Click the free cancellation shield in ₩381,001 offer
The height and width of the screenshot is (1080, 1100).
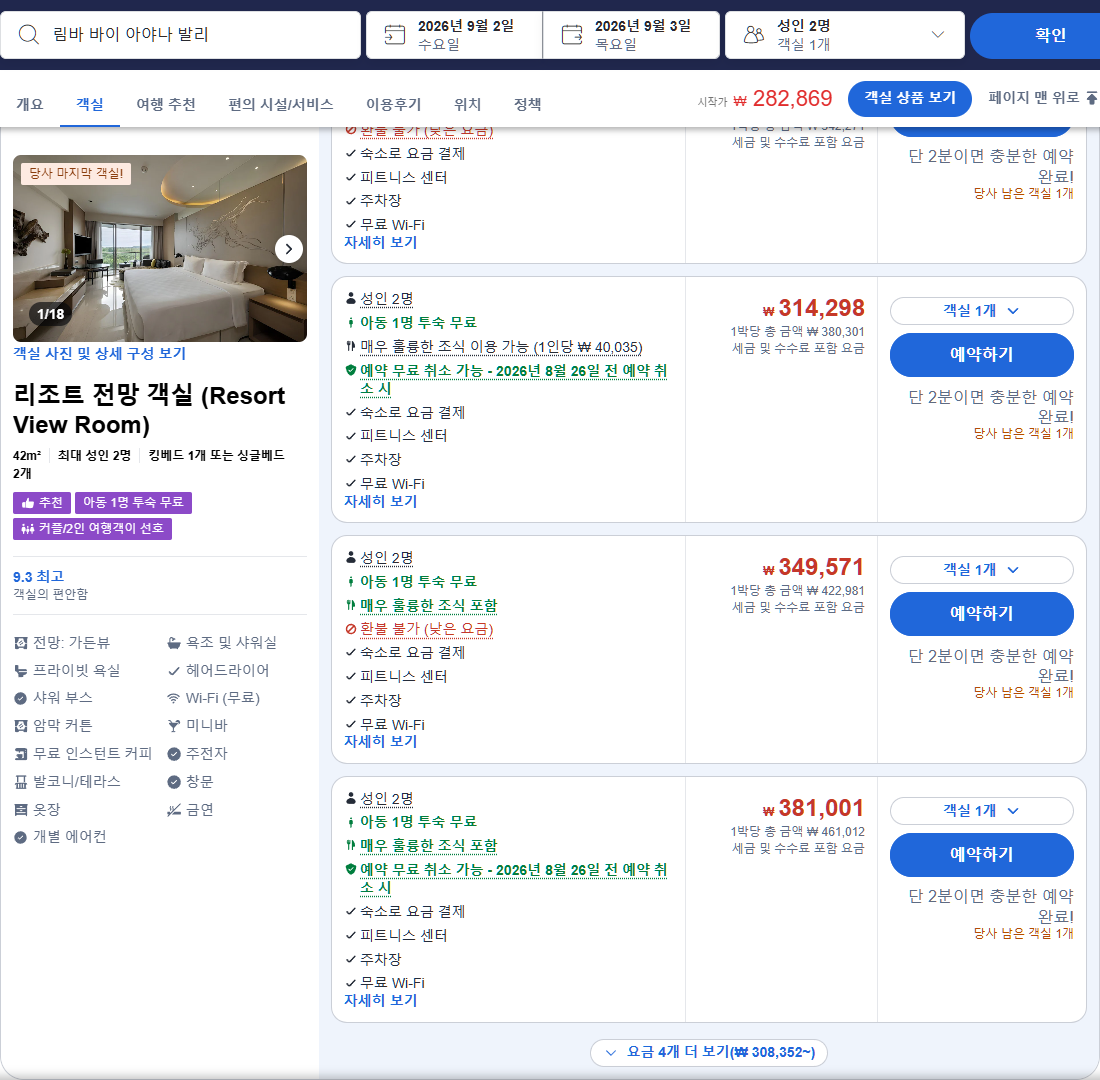pos(351,869)
